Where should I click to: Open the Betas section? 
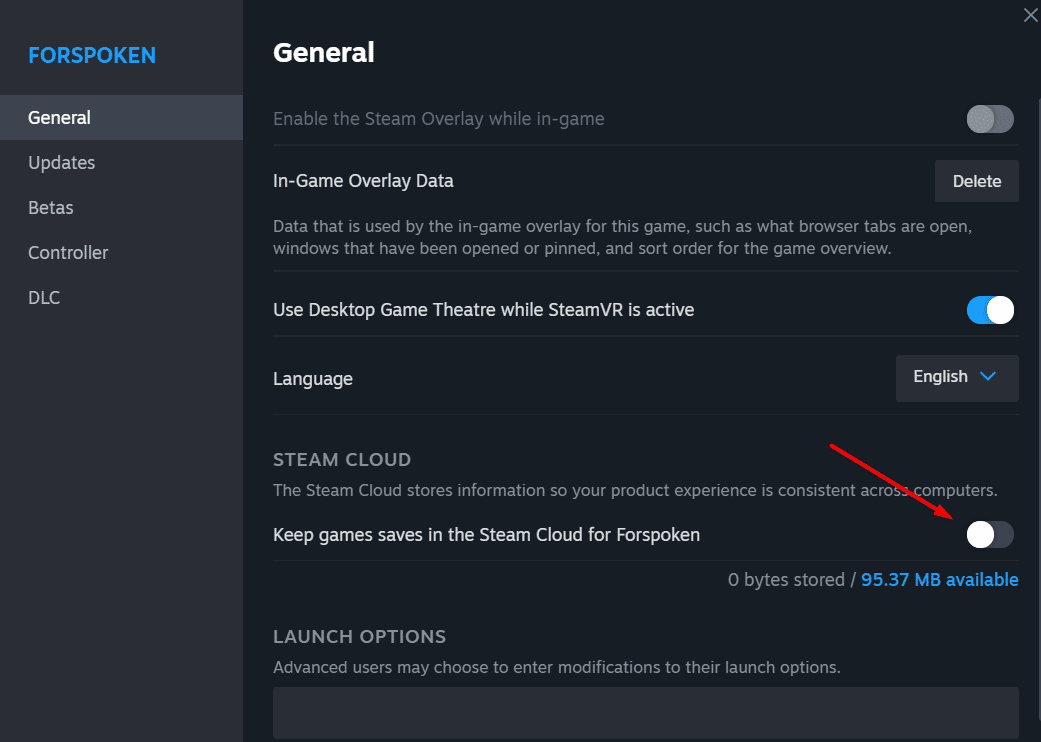(51, 208)
